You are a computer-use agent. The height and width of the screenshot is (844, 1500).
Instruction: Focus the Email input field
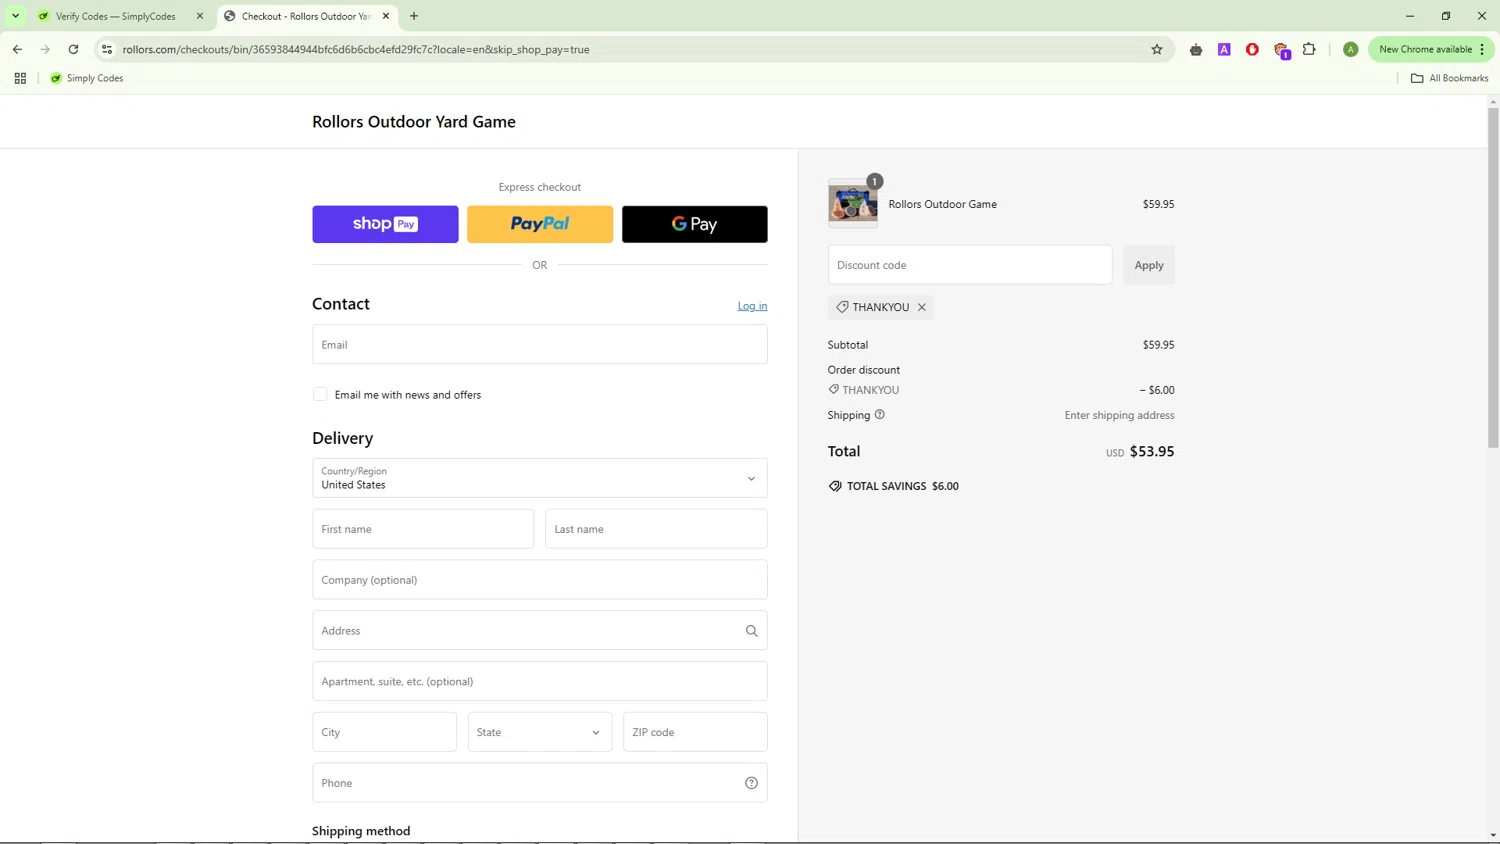point(540,344)
